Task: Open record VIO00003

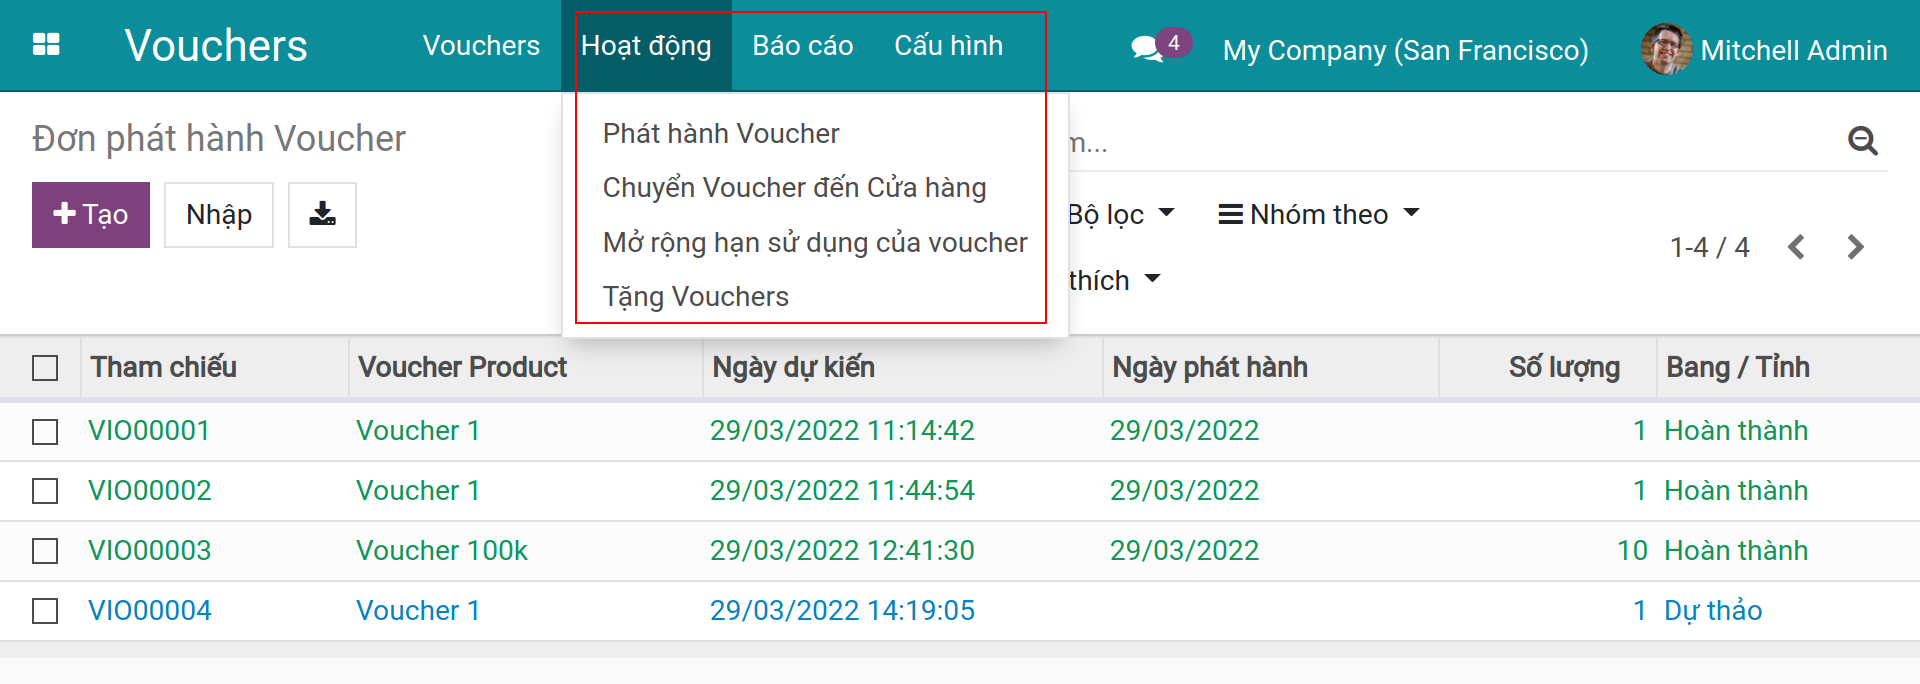Action: coord(150,551)
